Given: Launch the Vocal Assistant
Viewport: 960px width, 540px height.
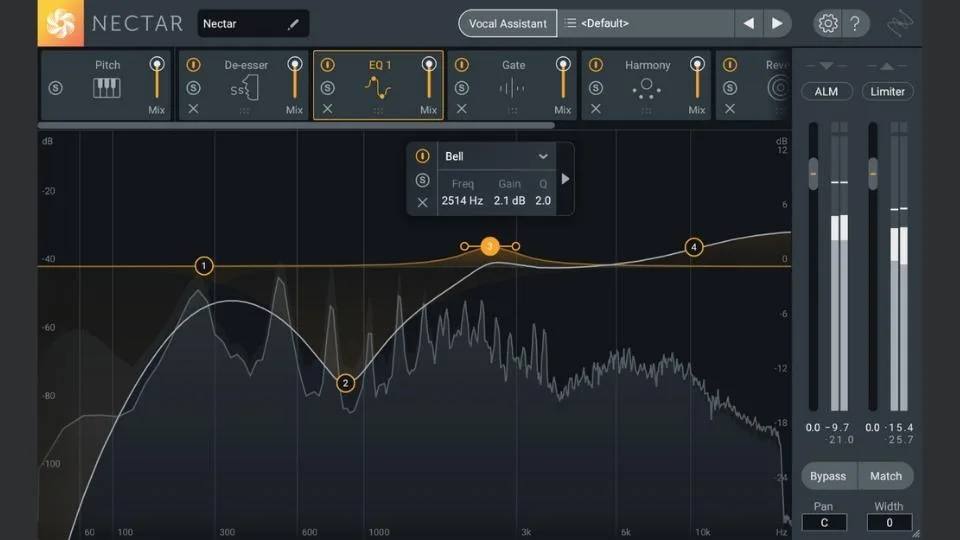Looking at the screenshot, I should [x=508, y=23].
